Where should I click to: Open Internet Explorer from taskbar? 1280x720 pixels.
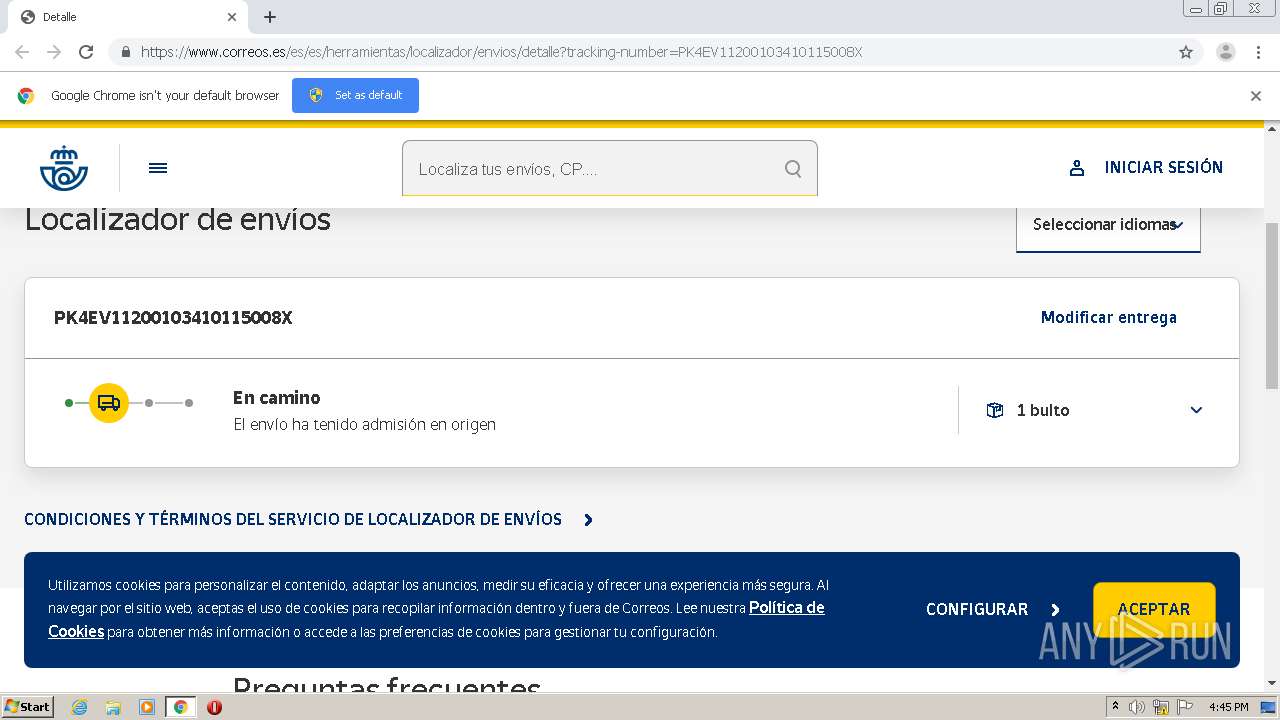[x=79, y=707]
